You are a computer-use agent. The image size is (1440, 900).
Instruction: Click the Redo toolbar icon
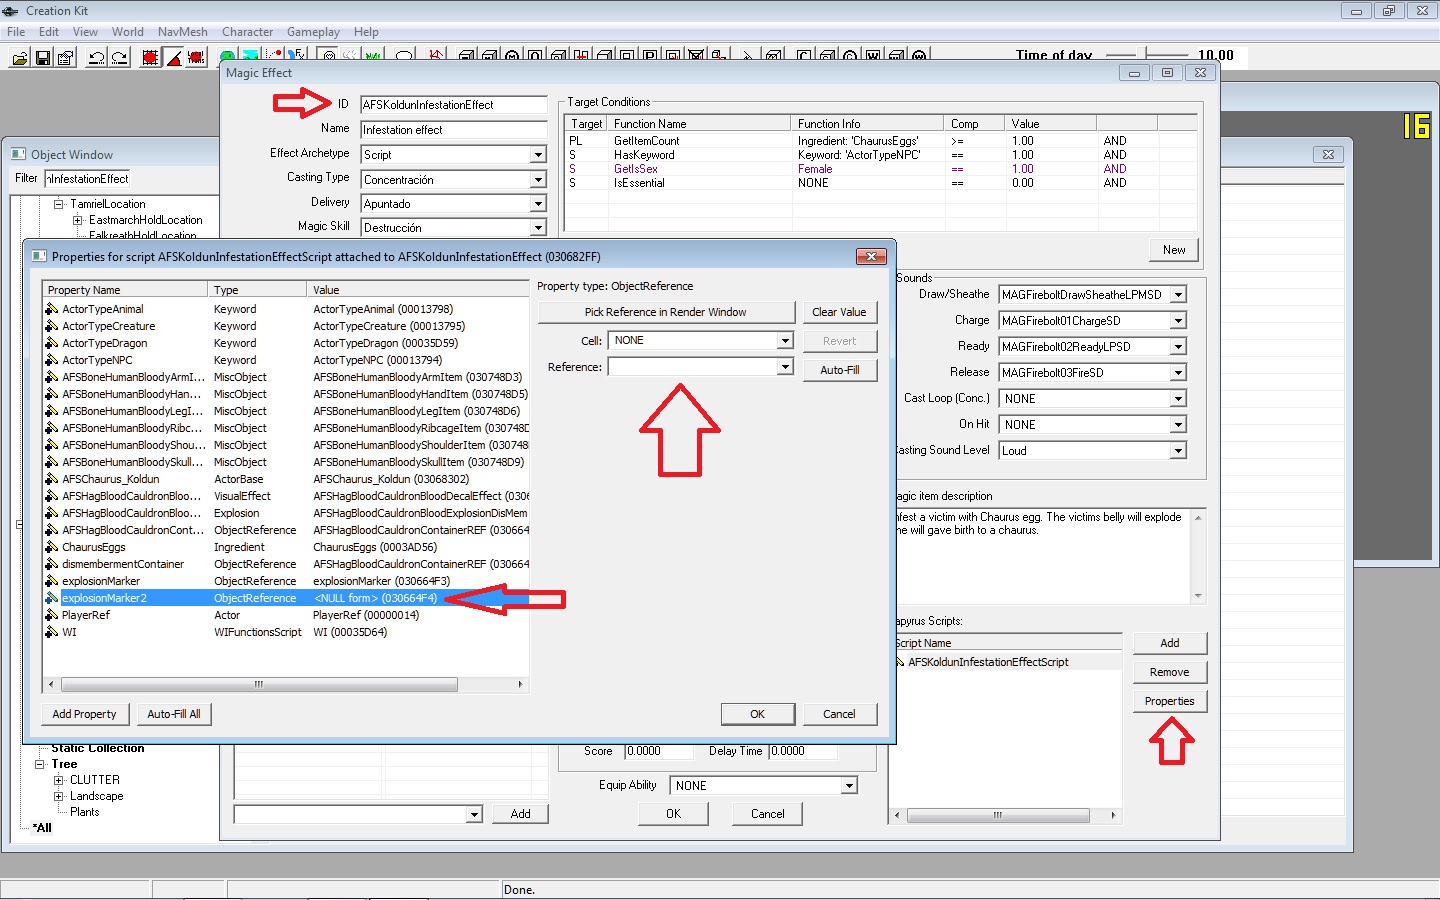pos(119,58)
